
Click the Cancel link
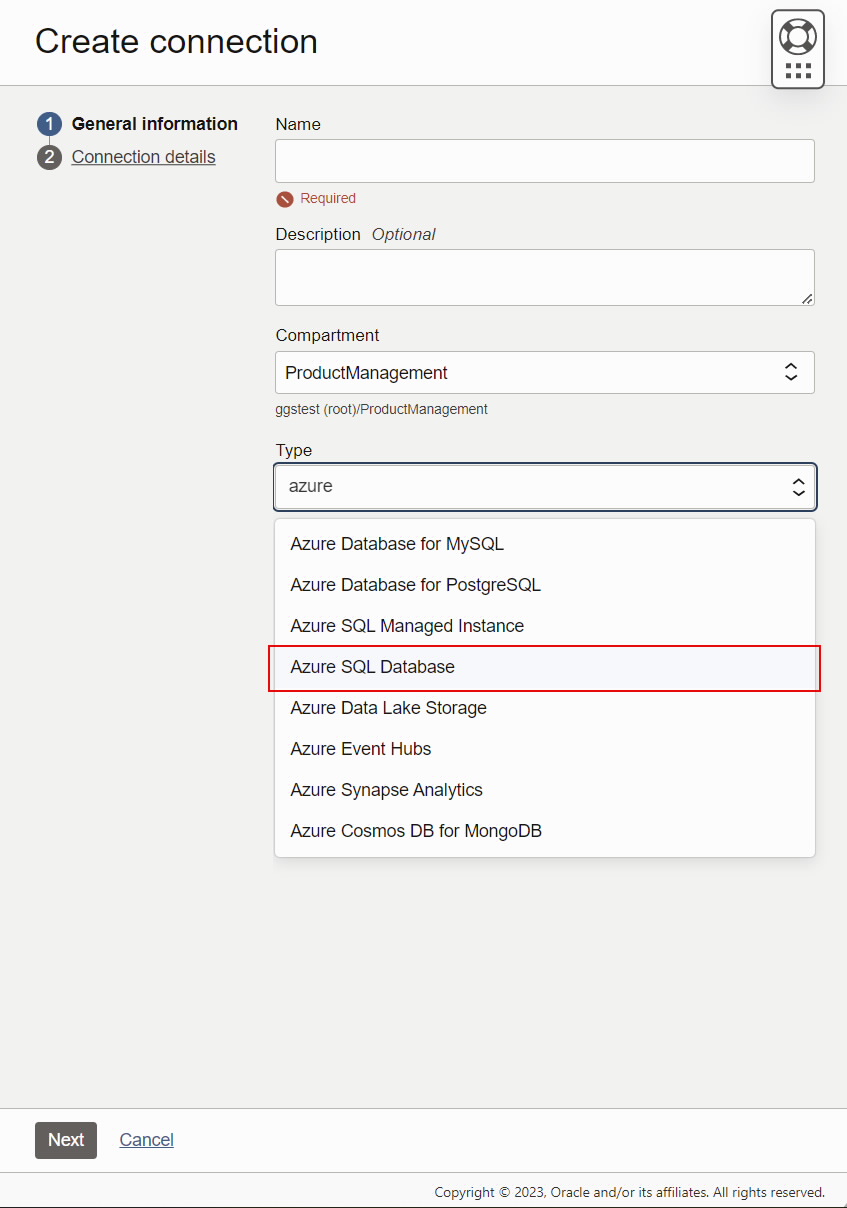pyautogui.click(x=146, y=1140)
